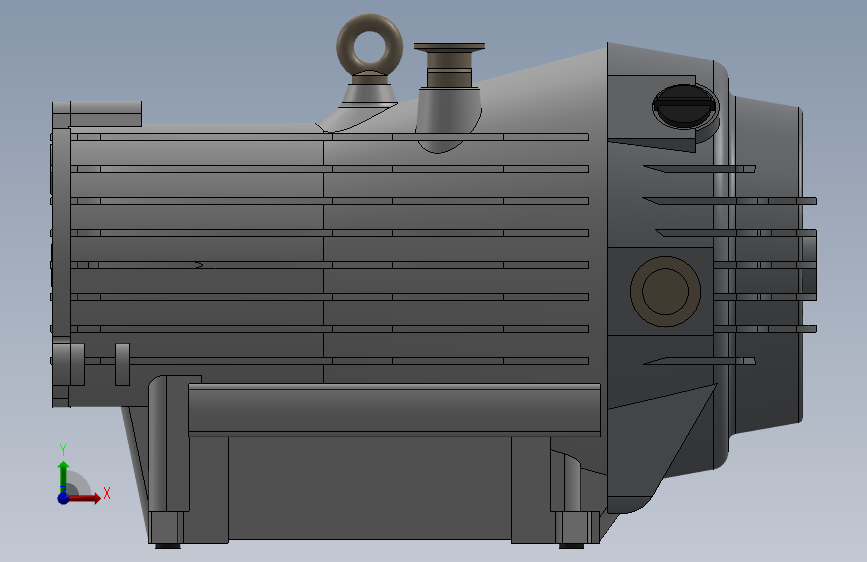Select the lifting eye bolt ring on top
This screenshot has width=867, height=562.
point(369,46)
